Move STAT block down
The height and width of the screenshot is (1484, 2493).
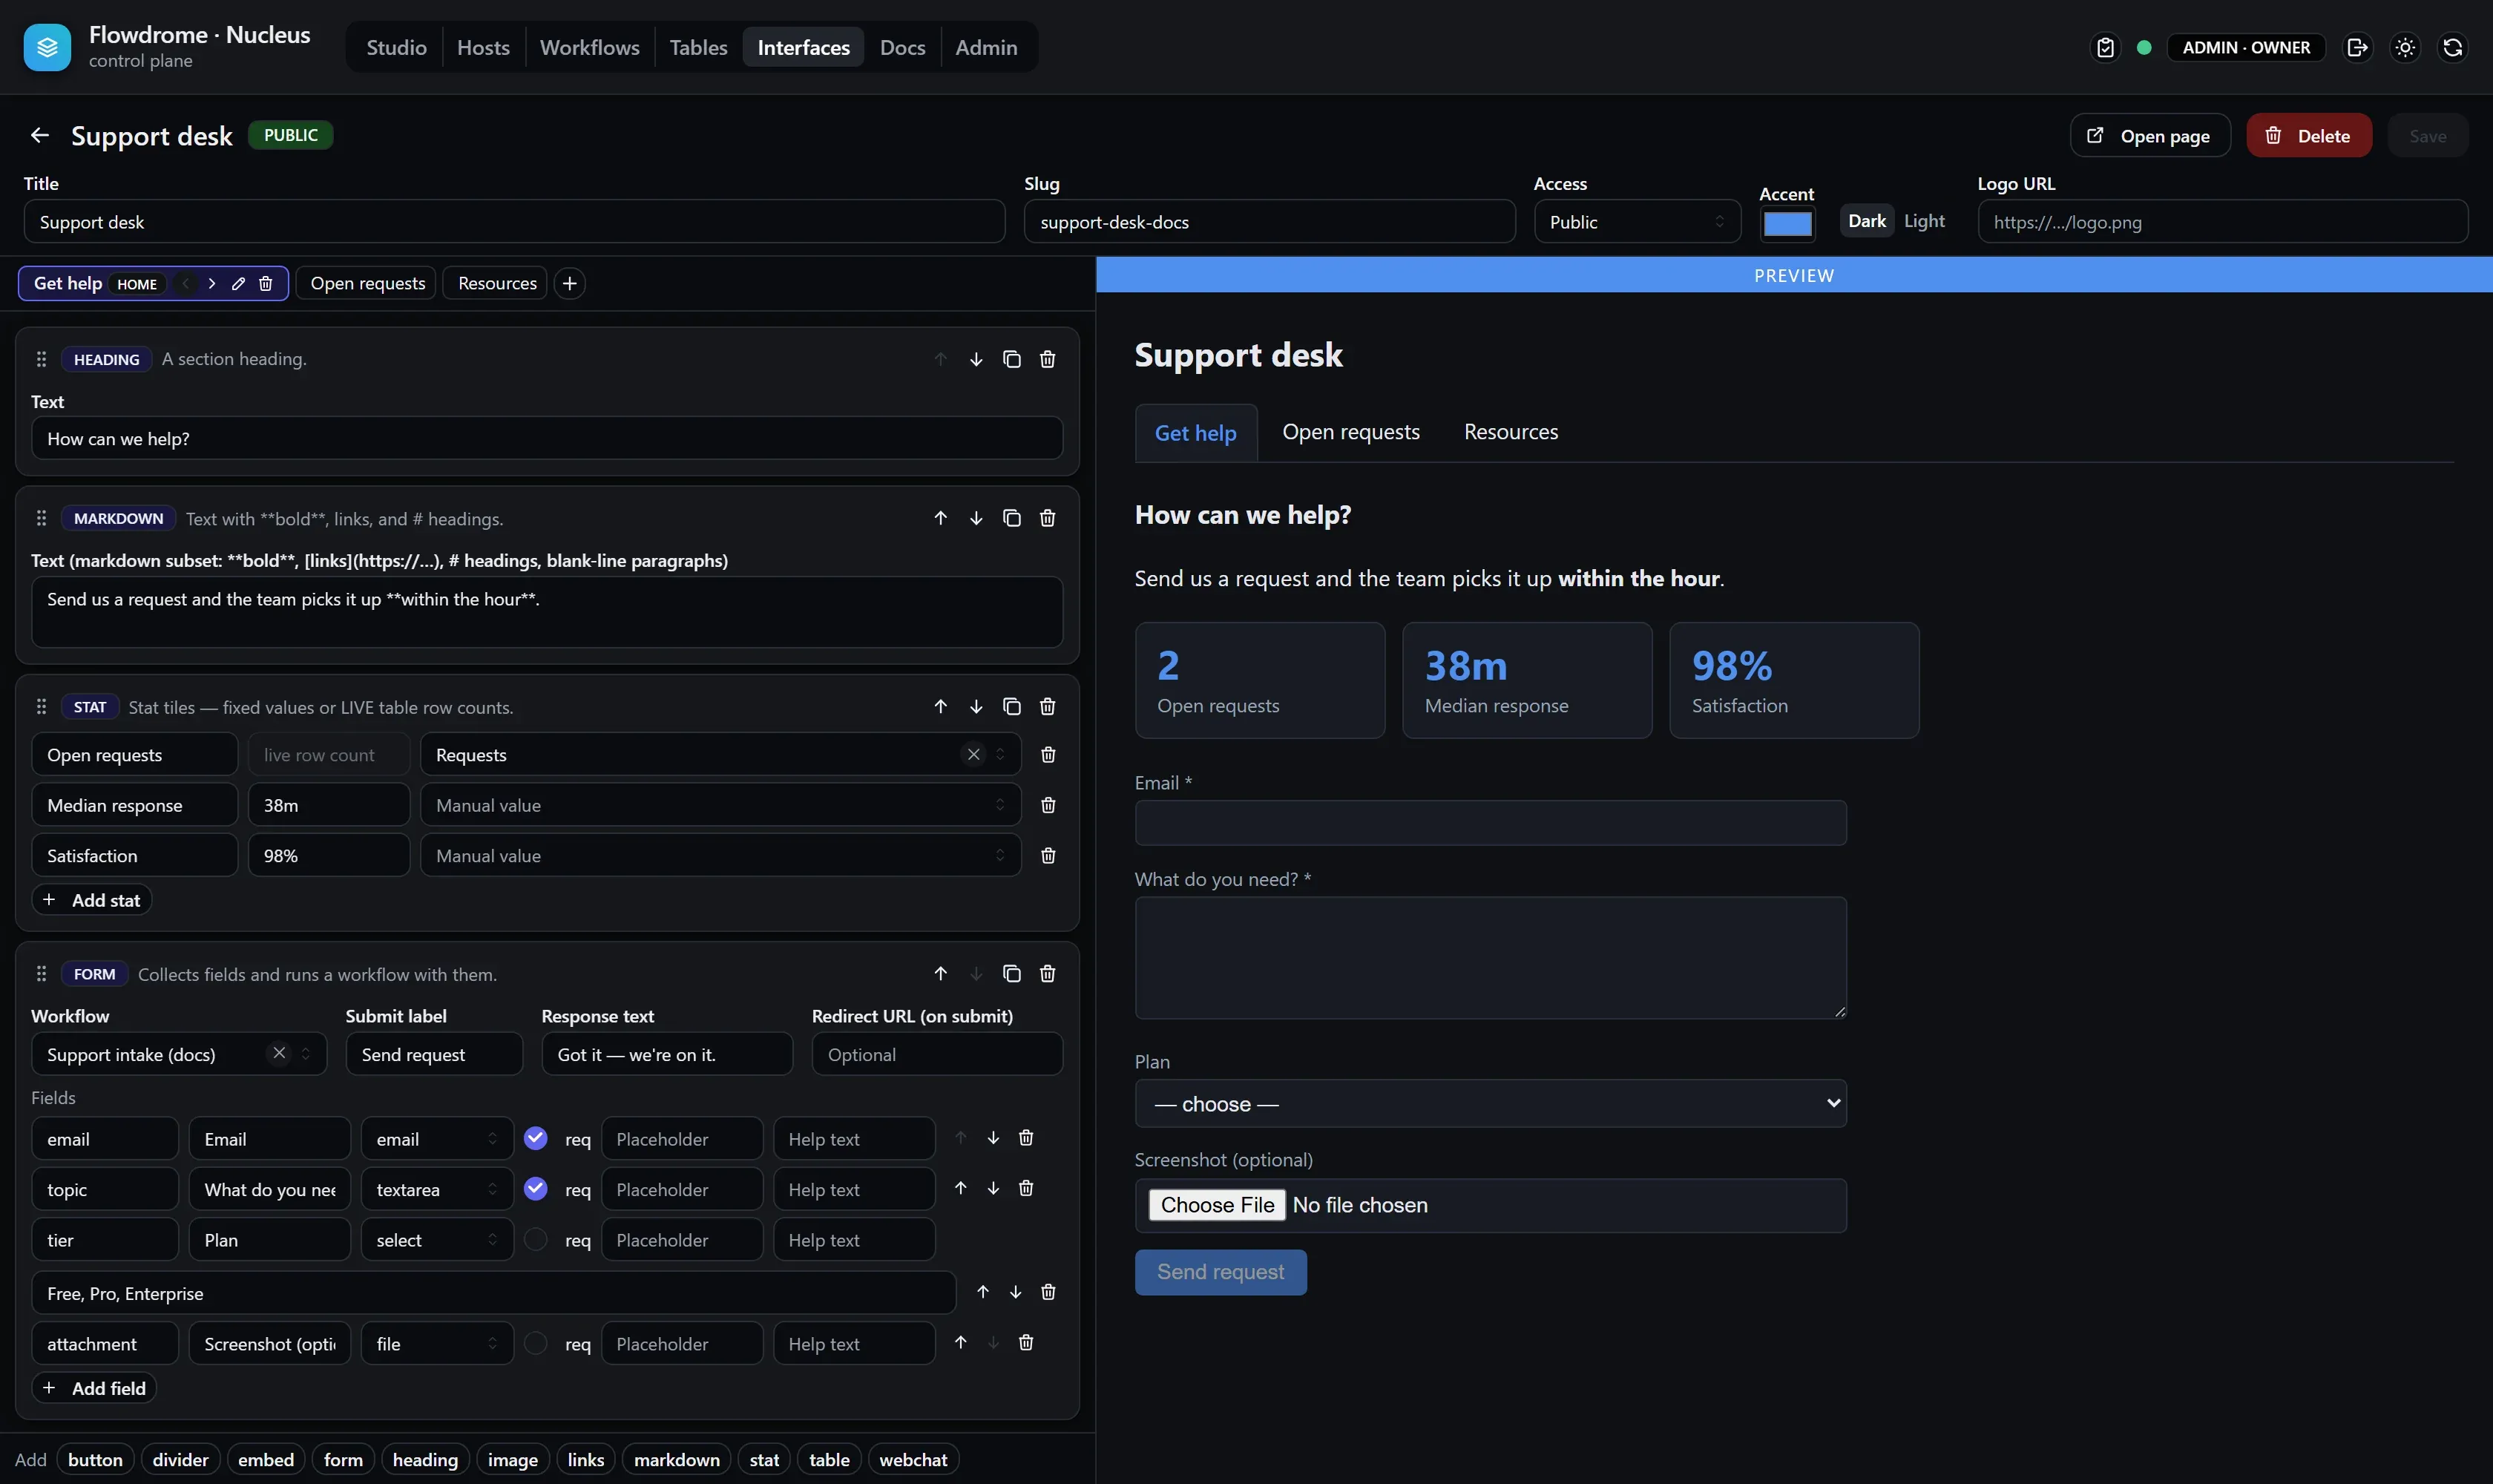pyautogui.click(x=976, y=707)
